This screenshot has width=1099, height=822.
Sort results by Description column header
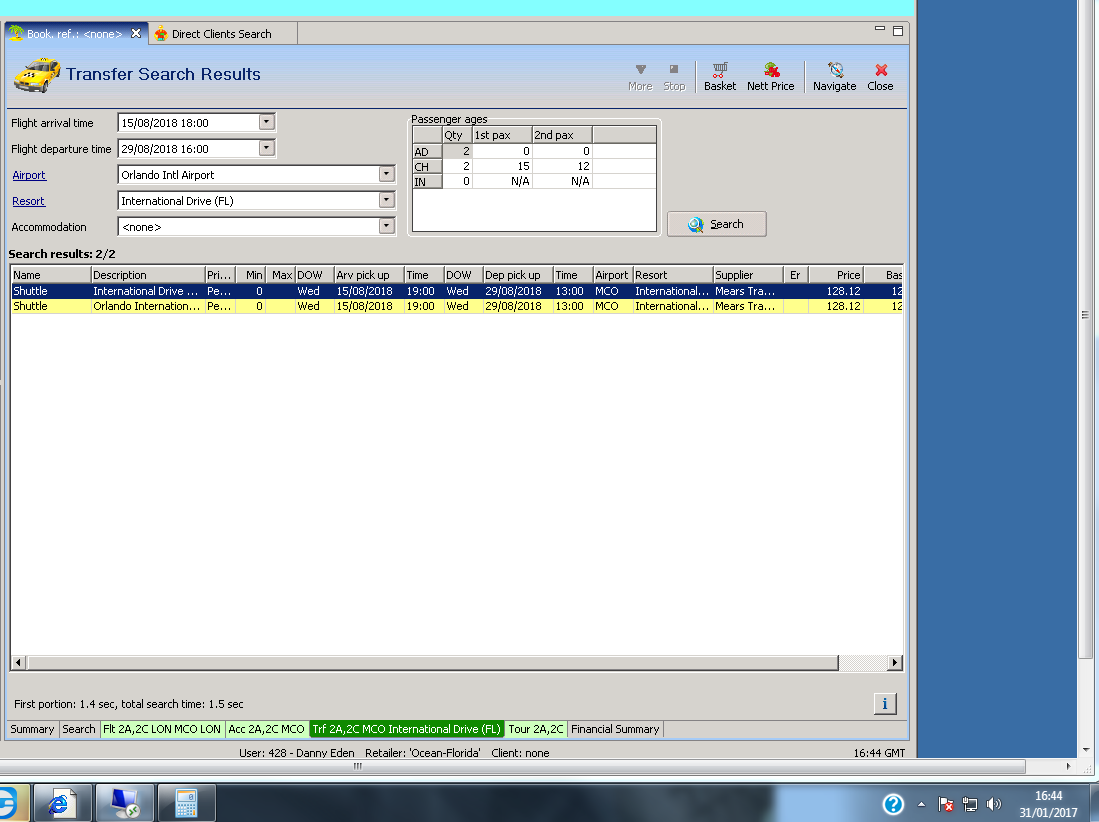pos(148,275)
